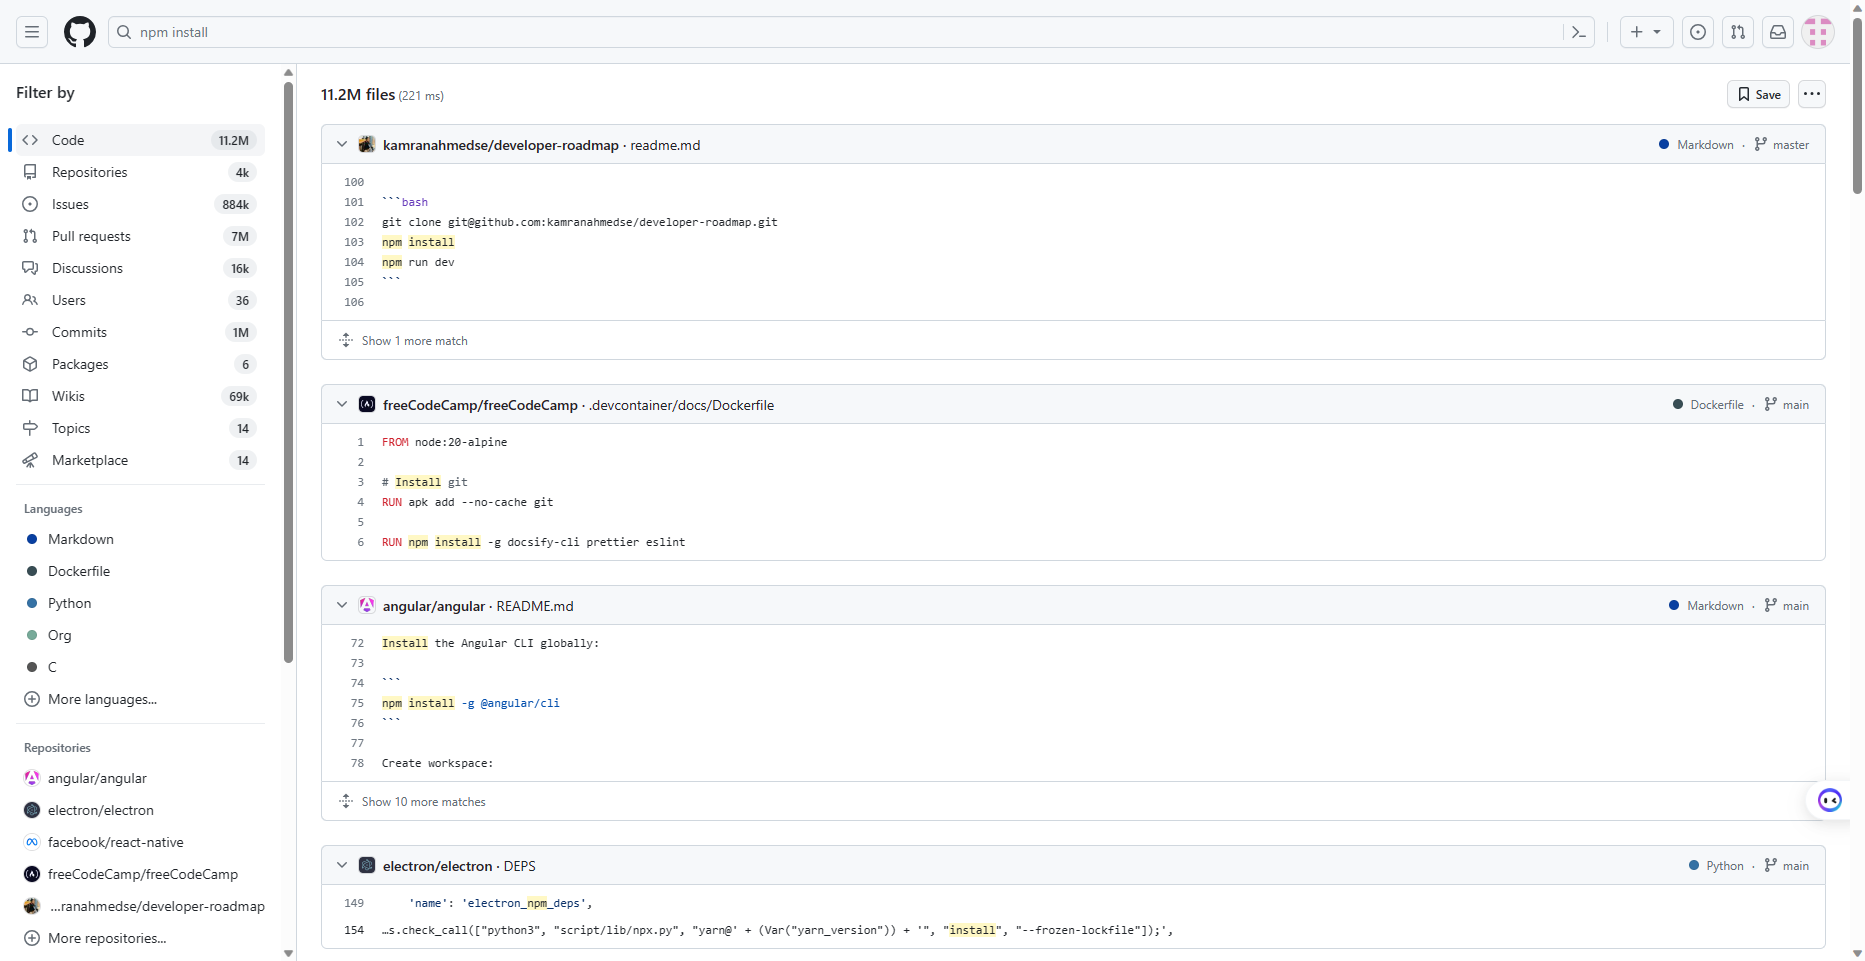Select the Commits filter

click(79, 332)
